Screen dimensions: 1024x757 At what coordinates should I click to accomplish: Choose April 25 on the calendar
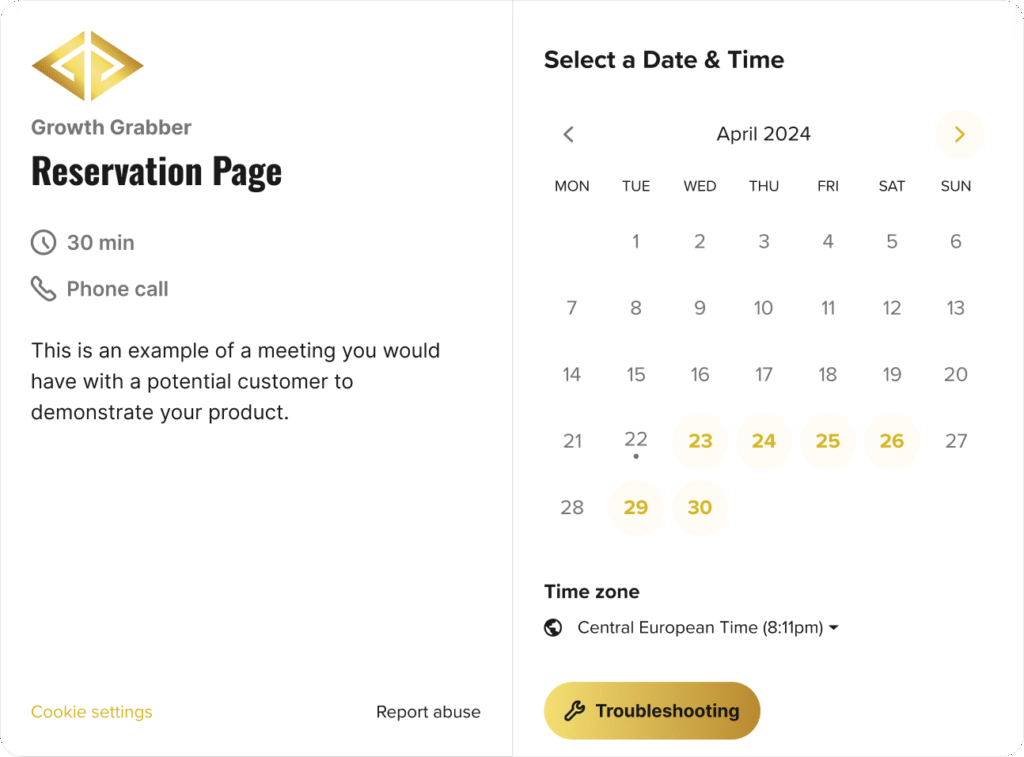(828, 441)
